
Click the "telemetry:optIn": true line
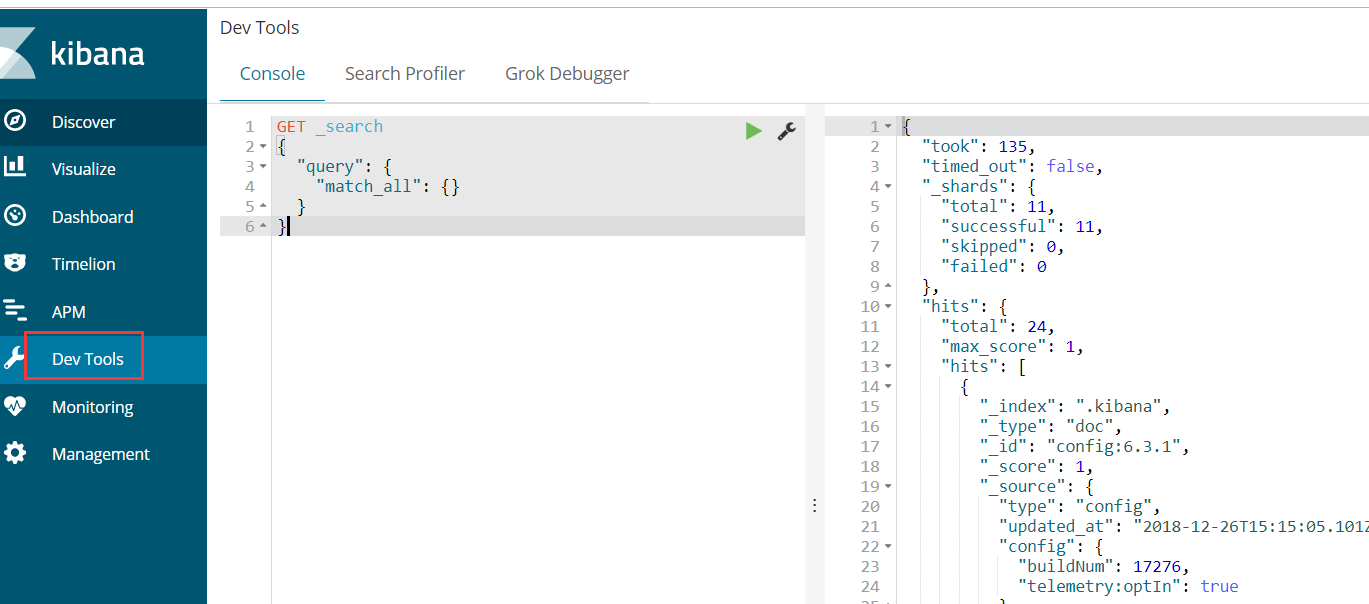click(x=1128, y=587)
